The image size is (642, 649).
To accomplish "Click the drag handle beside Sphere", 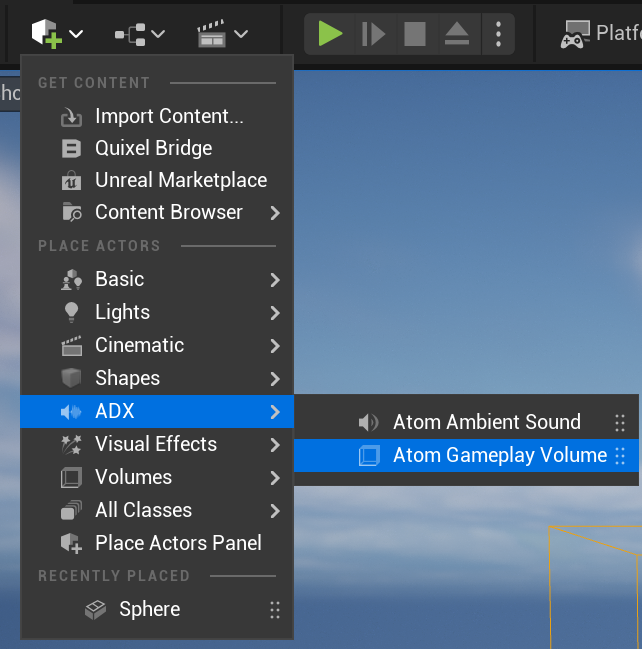I will [275, 610].
